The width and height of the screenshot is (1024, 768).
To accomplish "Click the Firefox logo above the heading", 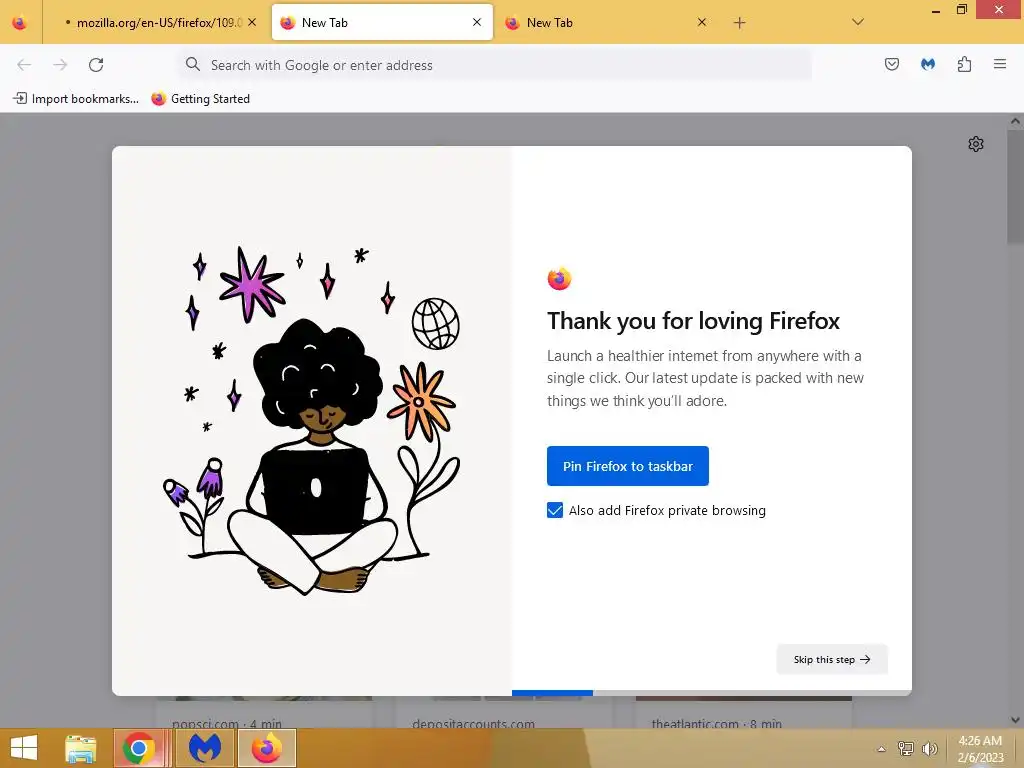I will point(560,279).
